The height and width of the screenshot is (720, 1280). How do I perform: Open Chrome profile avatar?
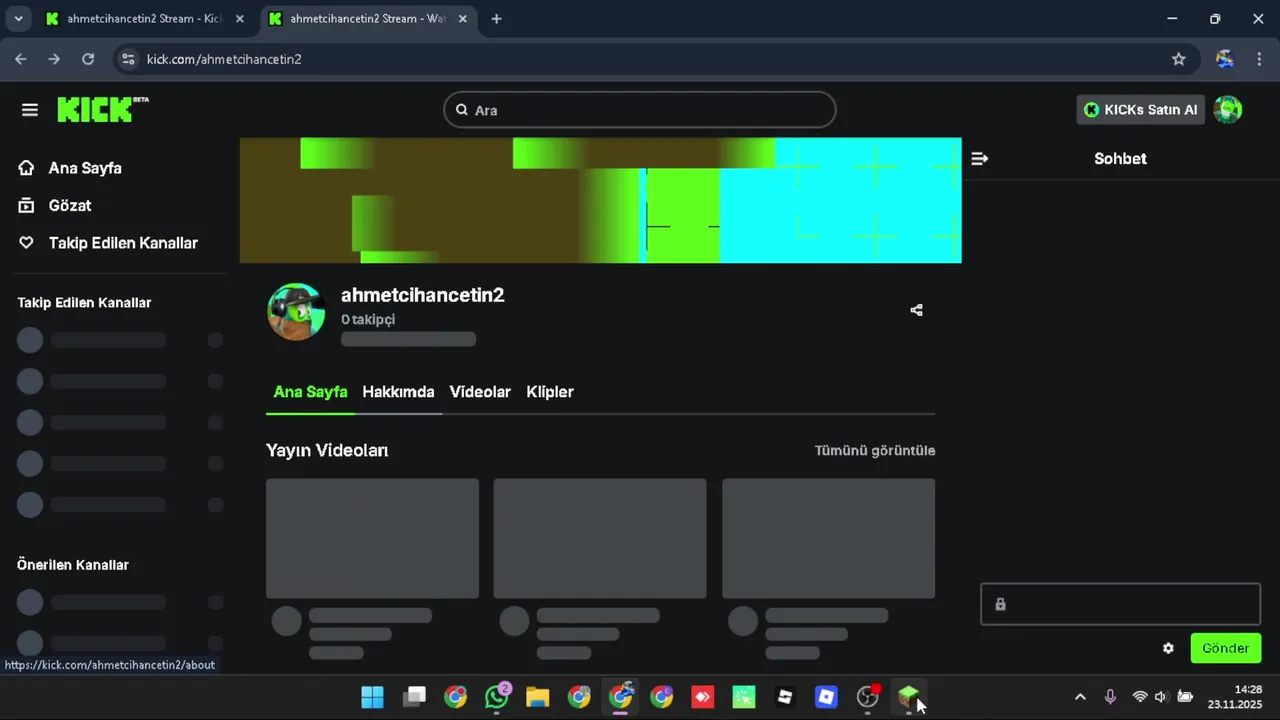pos(1225,59)
